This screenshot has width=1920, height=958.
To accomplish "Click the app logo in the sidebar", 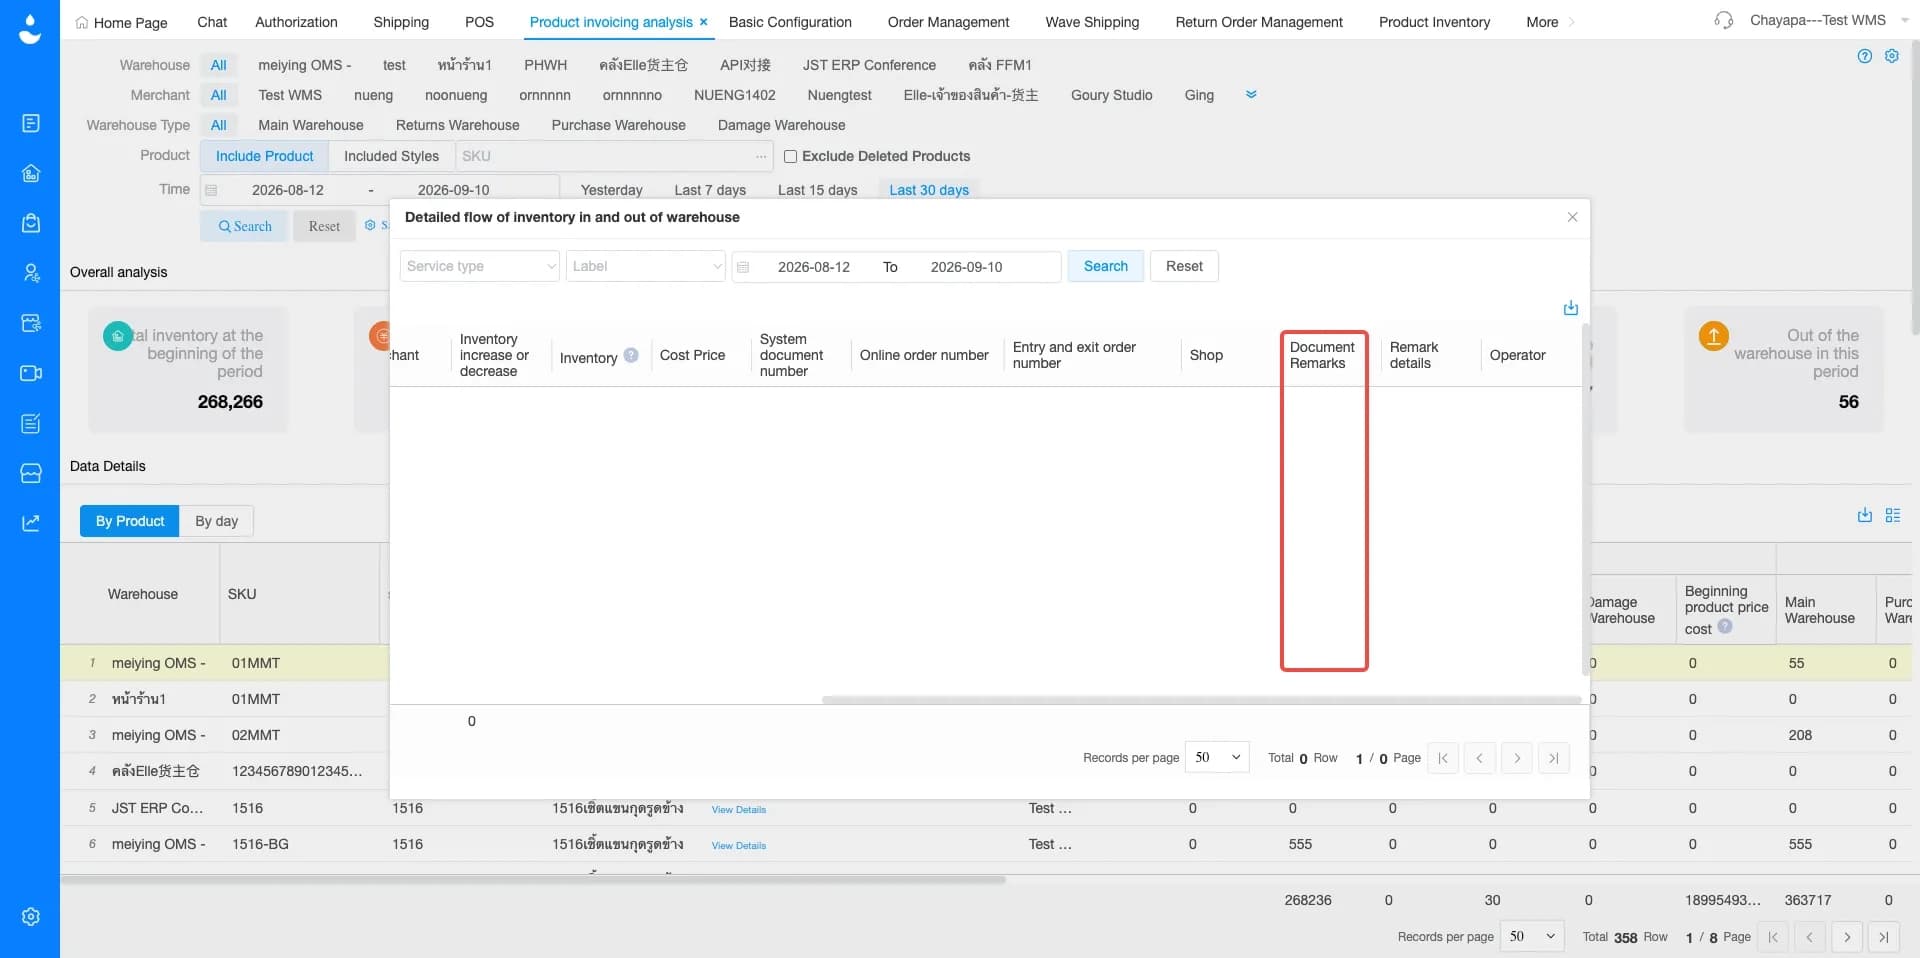I will click(x=30, y=29).
